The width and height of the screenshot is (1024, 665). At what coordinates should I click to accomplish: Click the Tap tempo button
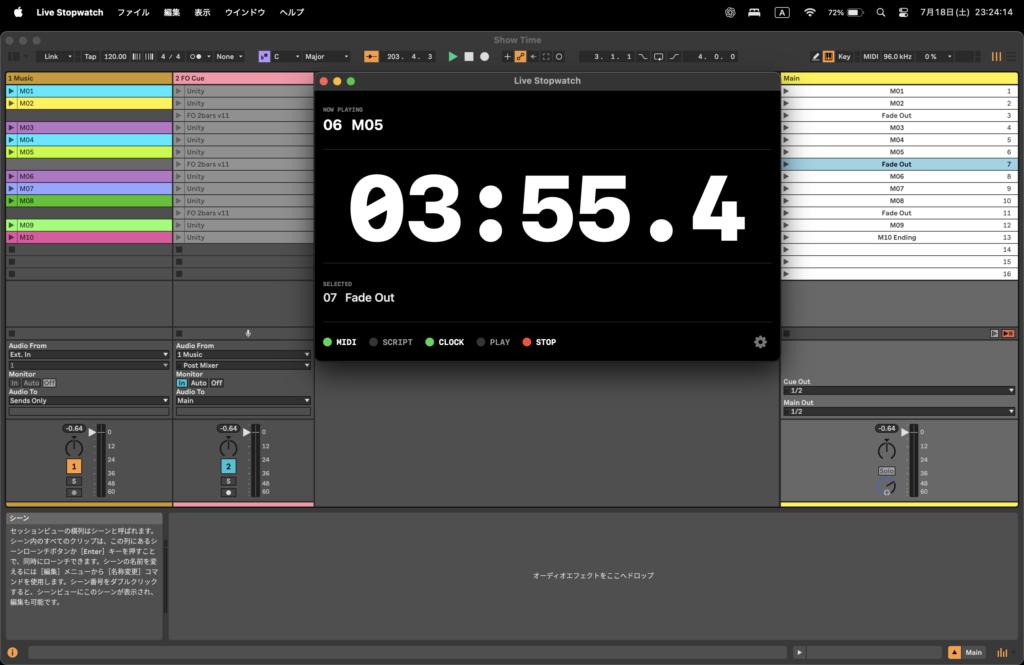[x=90, y=57]
